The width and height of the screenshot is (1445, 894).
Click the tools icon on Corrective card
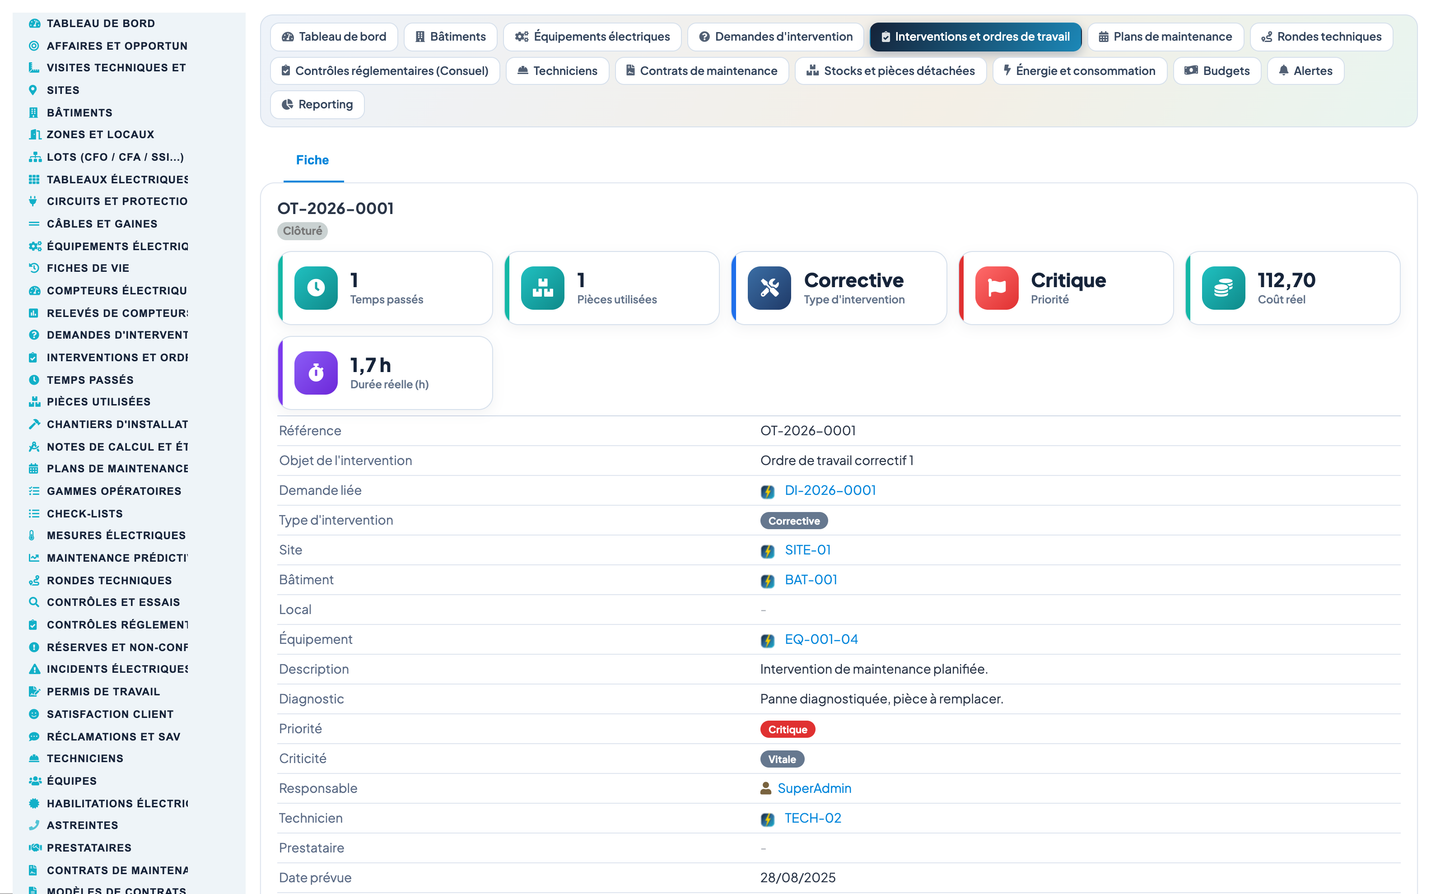pos(769,288)
